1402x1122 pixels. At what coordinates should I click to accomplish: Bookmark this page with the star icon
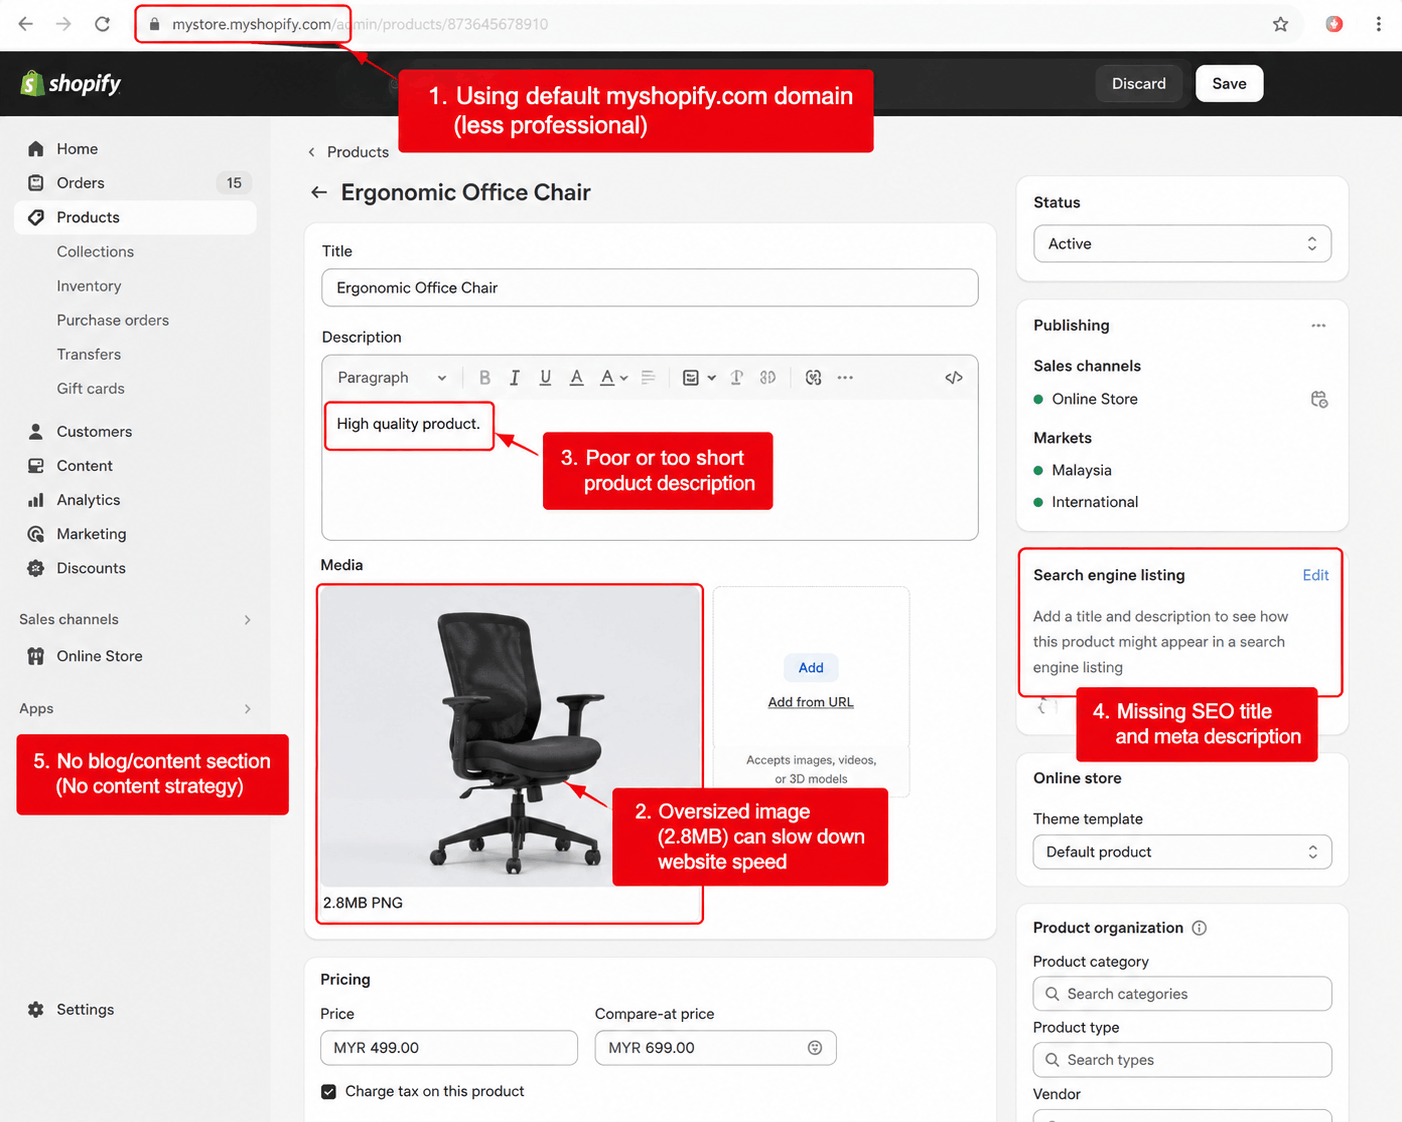pyautogui.click(x=1280, y=24)
